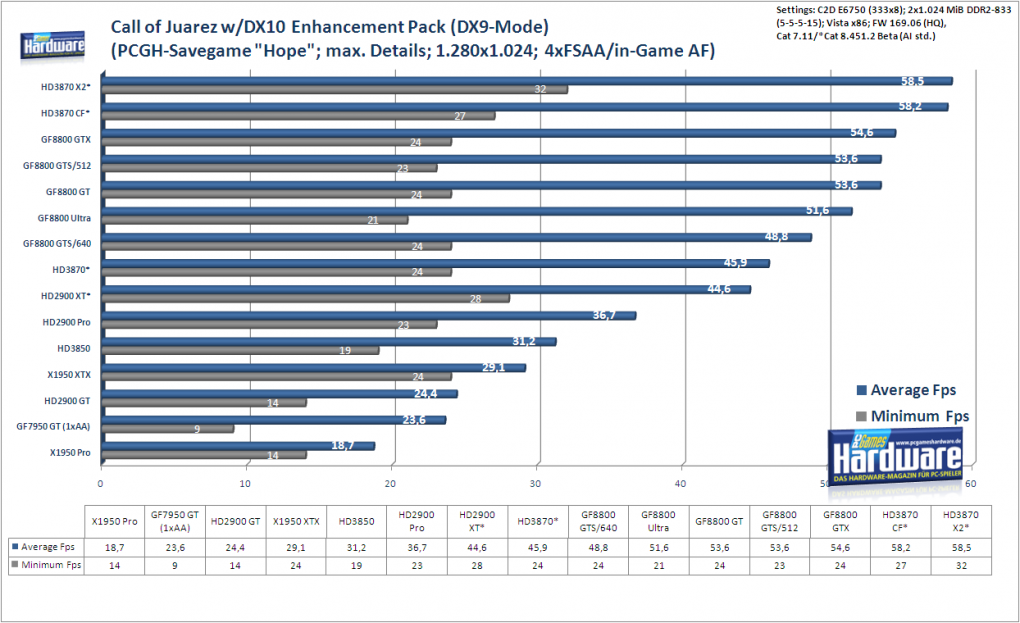The image size is (1020, 623).
Task: Click the '54,6' value on GF8800 GTX bar
Action: (862, 133)
